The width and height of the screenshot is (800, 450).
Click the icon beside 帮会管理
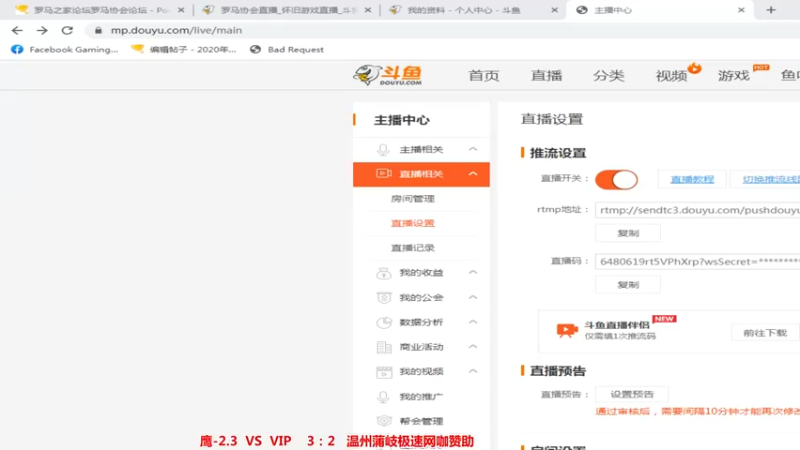[x=384, y=421]
